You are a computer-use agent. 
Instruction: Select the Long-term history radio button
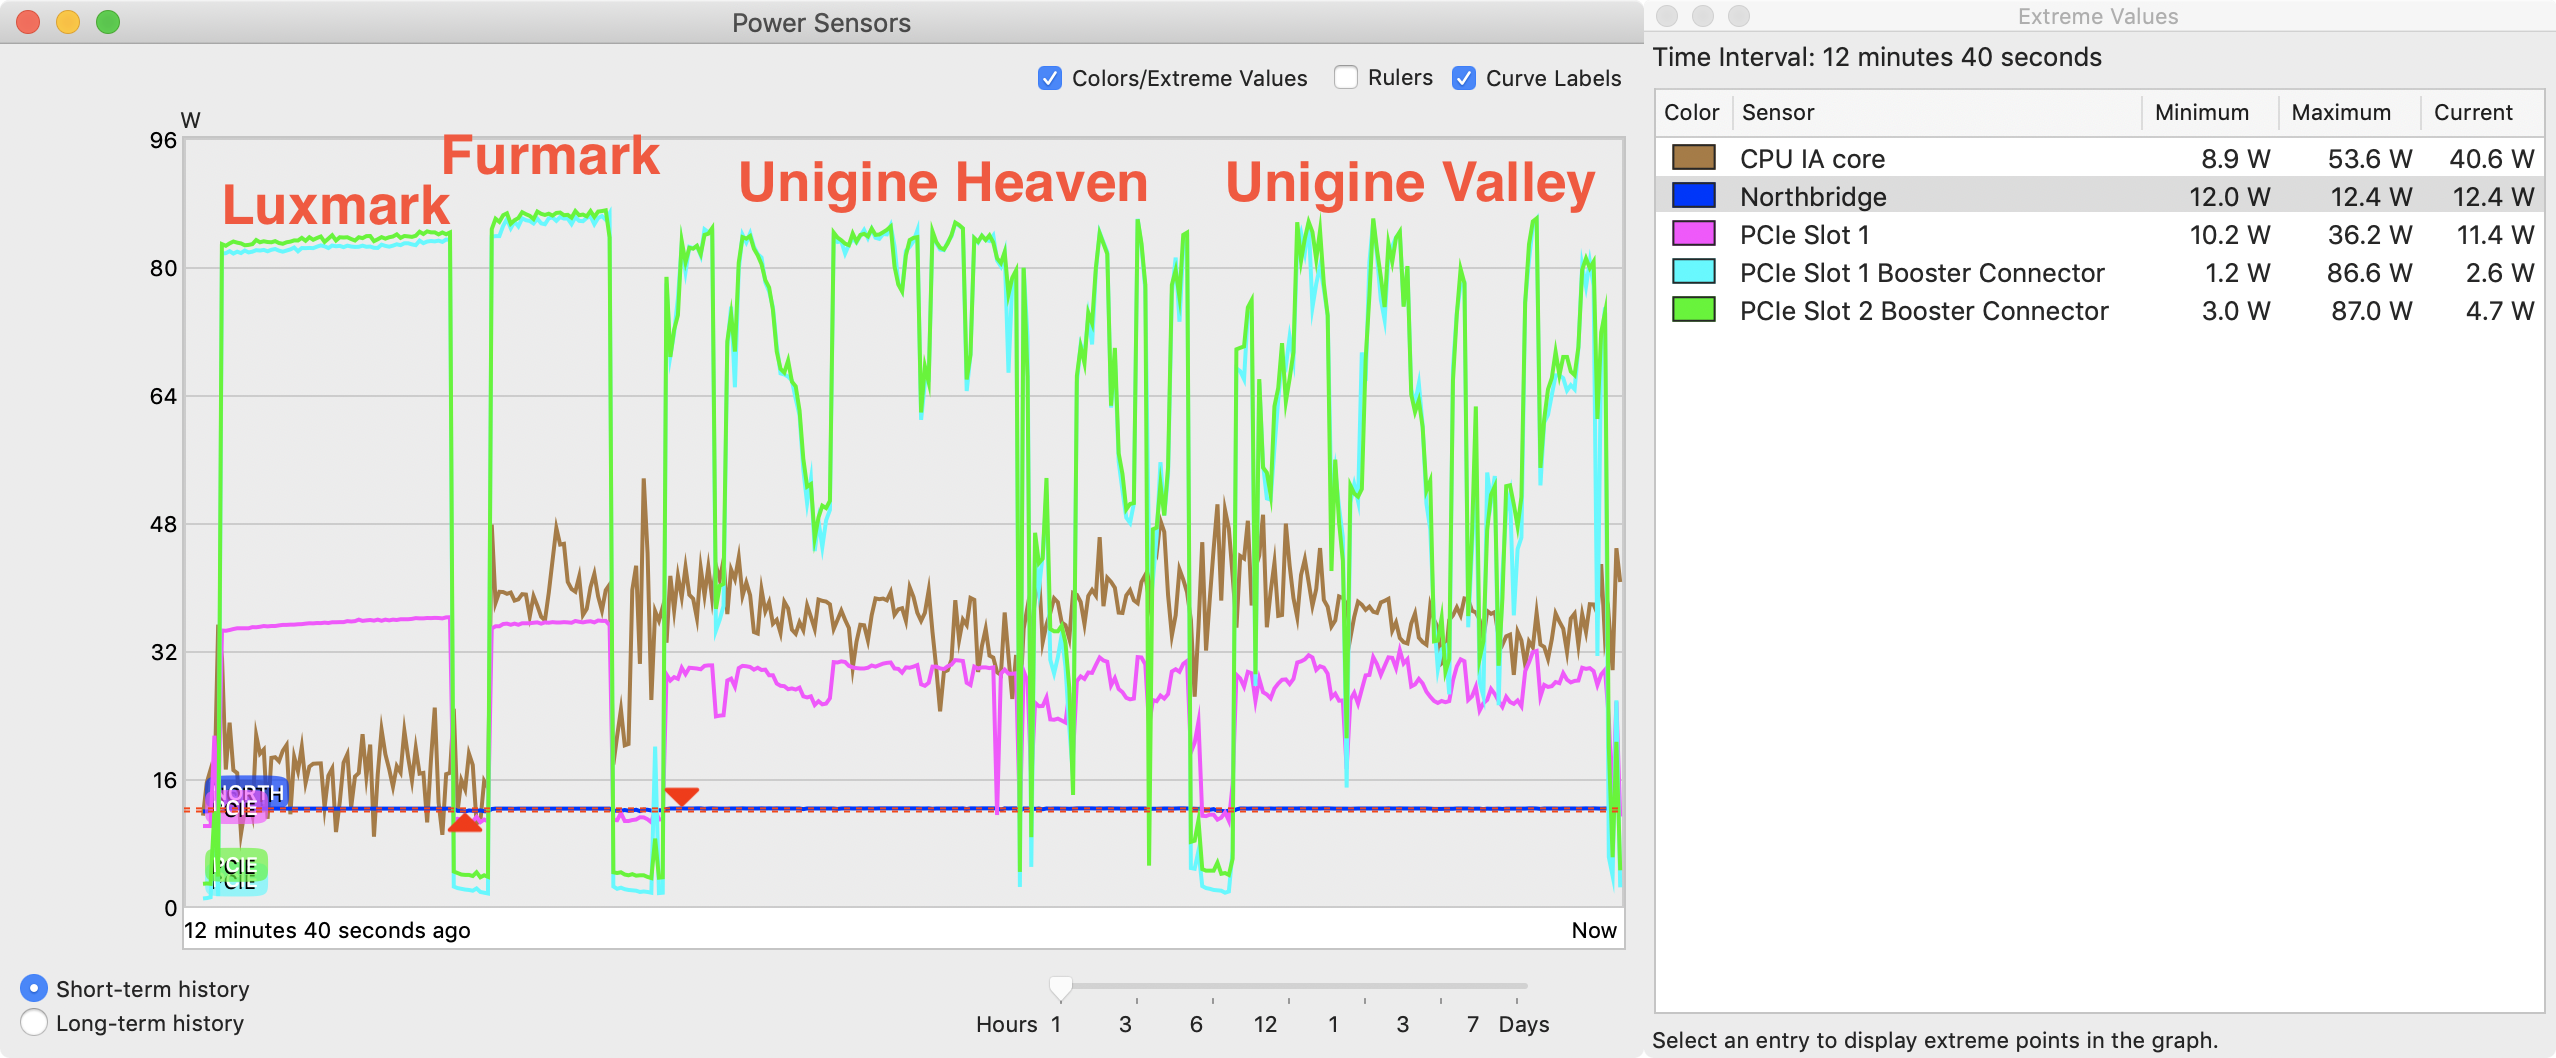[x=34, y=1022]
